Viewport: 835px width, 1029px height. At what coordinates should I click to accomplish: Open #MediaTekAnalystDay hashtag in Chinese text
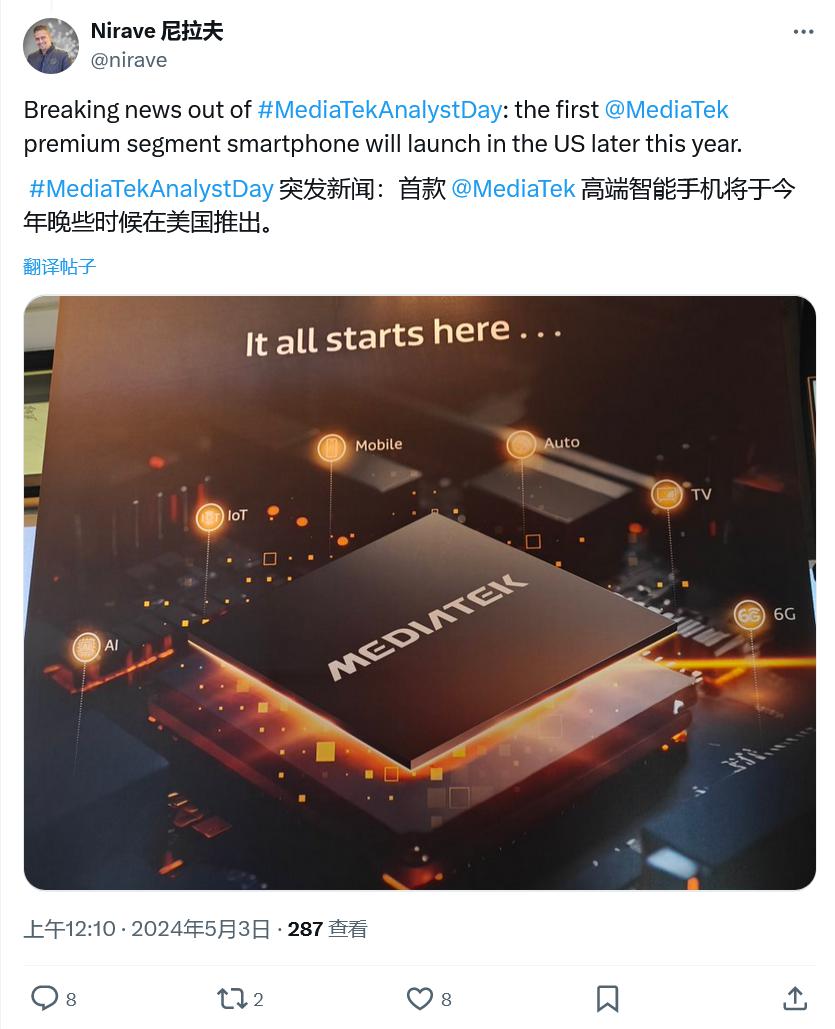[x=151, y=189]
